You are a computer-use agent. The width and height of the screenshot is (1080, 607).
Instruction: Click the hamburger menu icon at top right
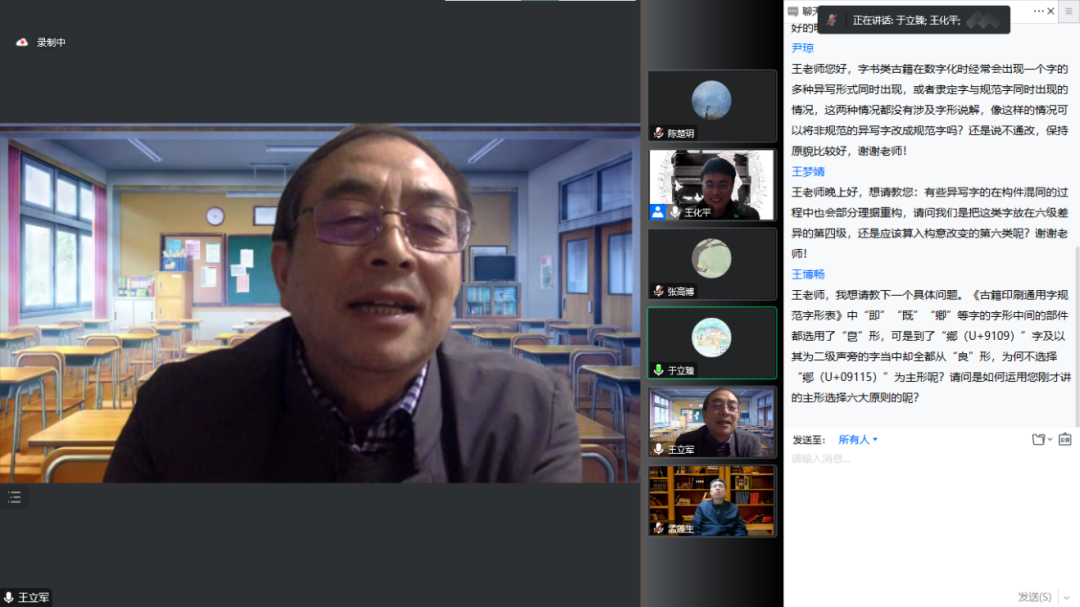[1068, 11]
